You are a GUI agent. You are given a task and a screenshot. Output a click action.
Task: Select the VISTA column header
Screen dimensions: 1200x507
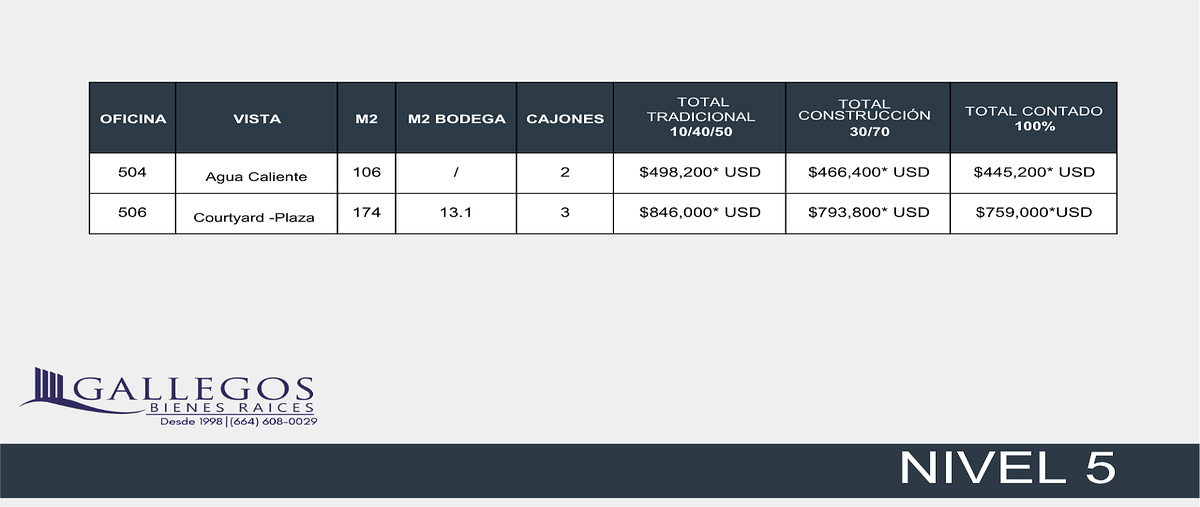click(x=257, y=118)
